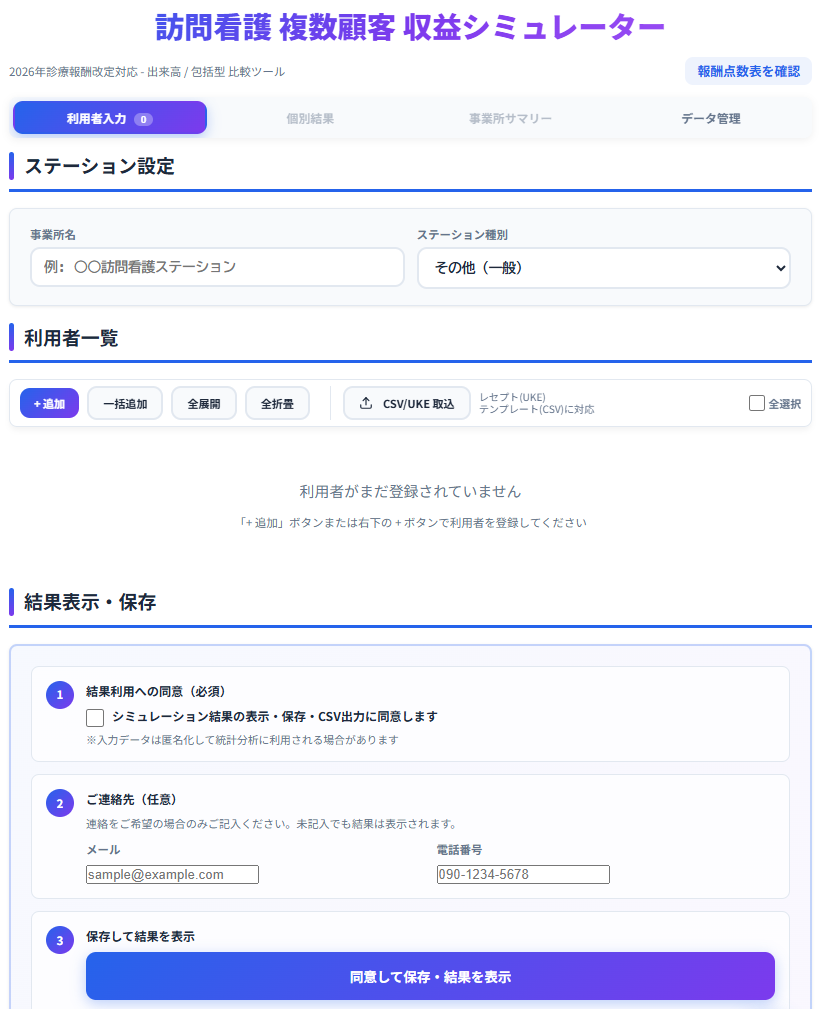Screen dimensions: 821x1009
Task: Click the upload icon for CSV/UKE import
Action: (x=366, y=403)
